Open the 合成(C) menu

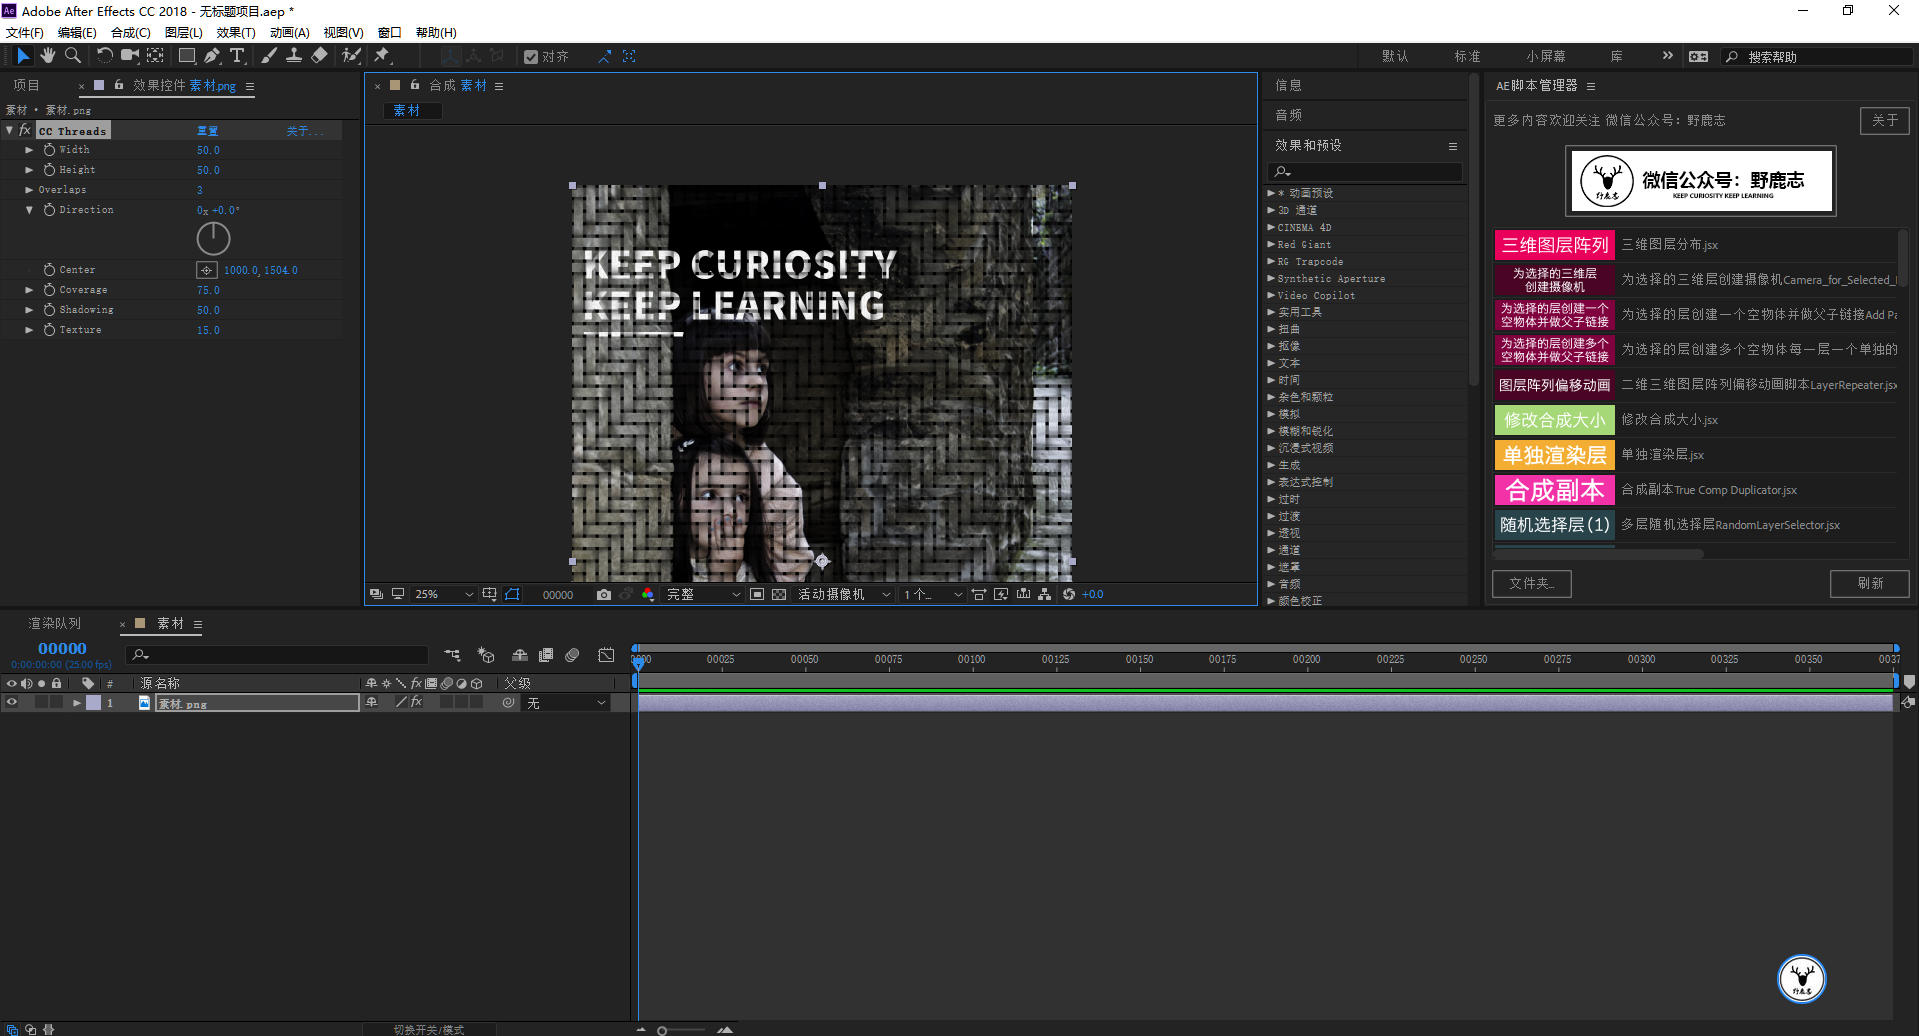pyautogui.click(x=130, y=33)
